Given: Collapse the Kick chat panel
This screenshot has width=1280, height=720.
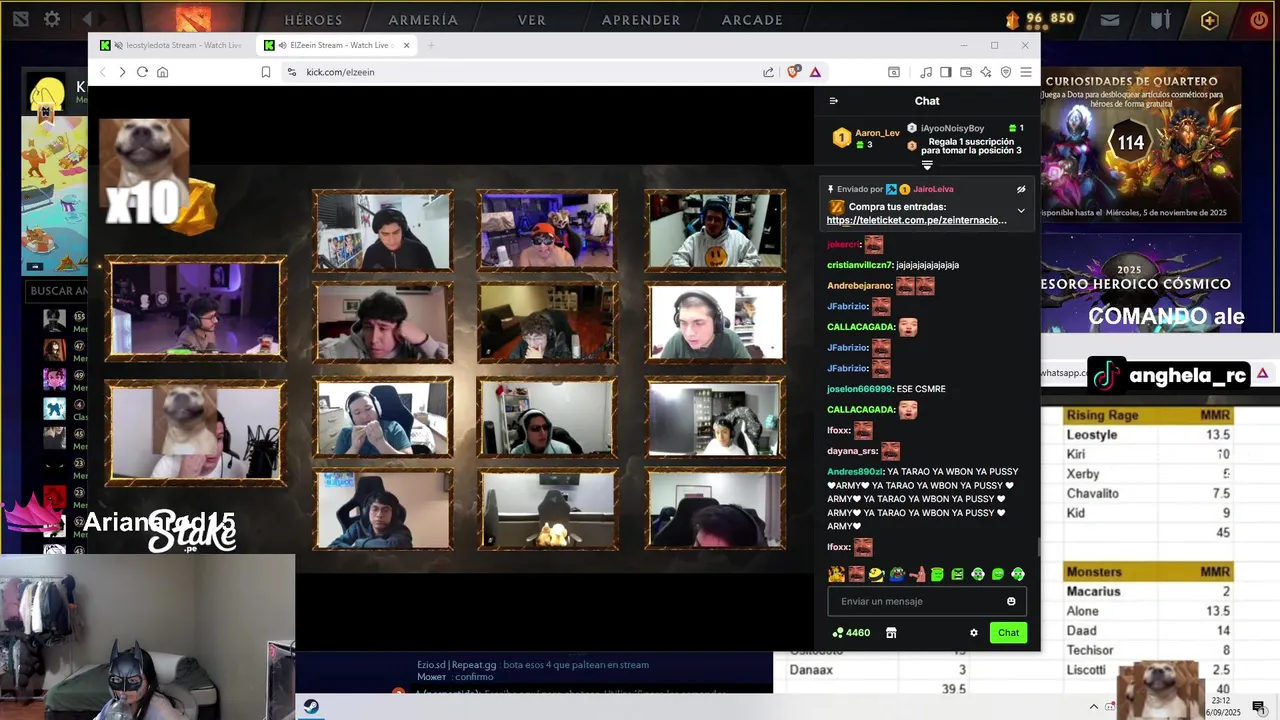Looking at the screenshot, I should coord(834,101).
